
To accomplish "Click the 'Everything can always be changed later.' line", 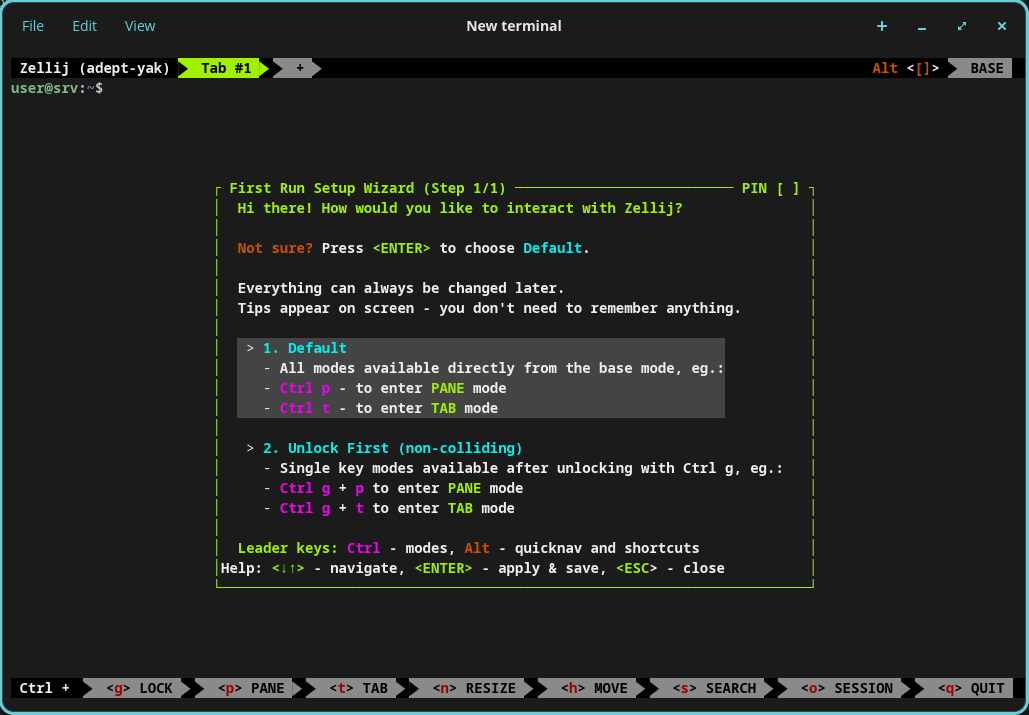I will (x=401, y=289).
